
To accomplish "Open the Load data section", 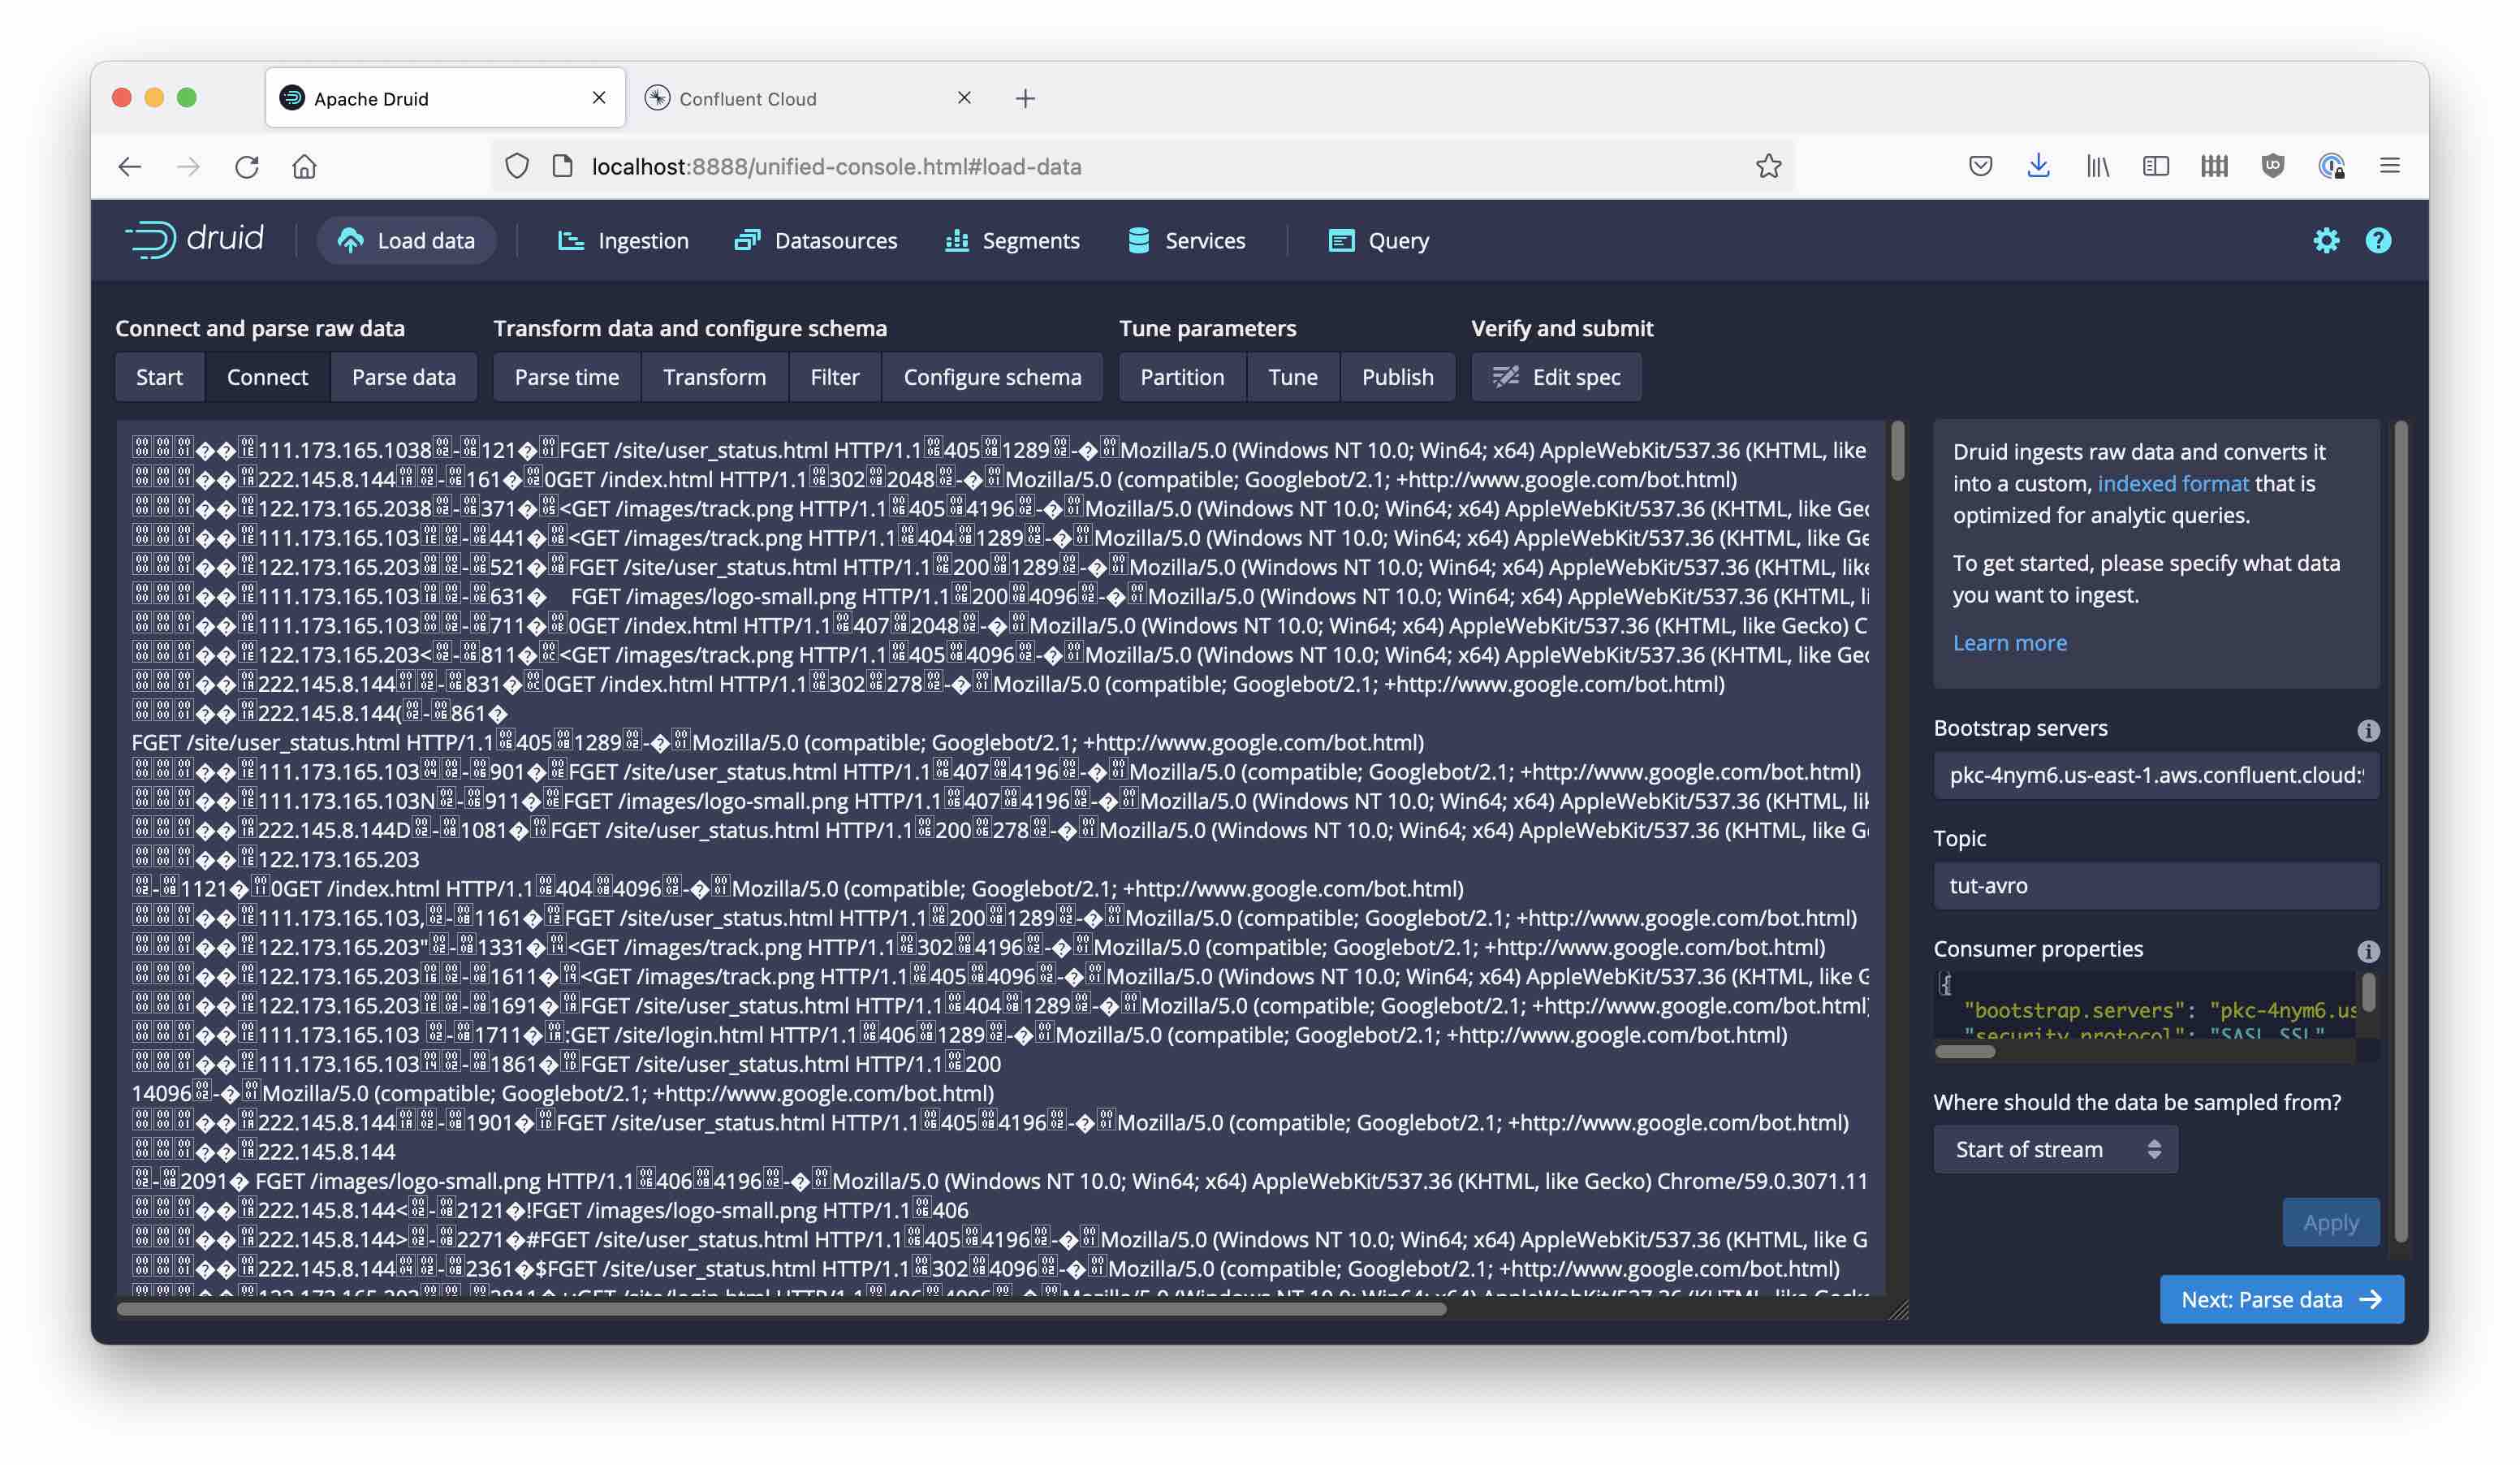I will [x=406, y=240].
